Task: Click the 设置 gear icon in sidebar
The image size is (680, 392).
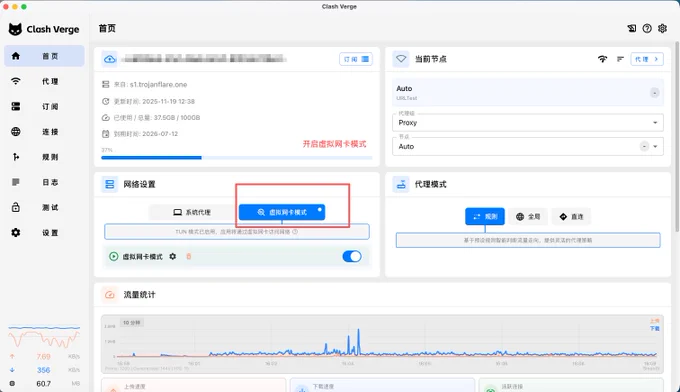Action: pos(16,232)
